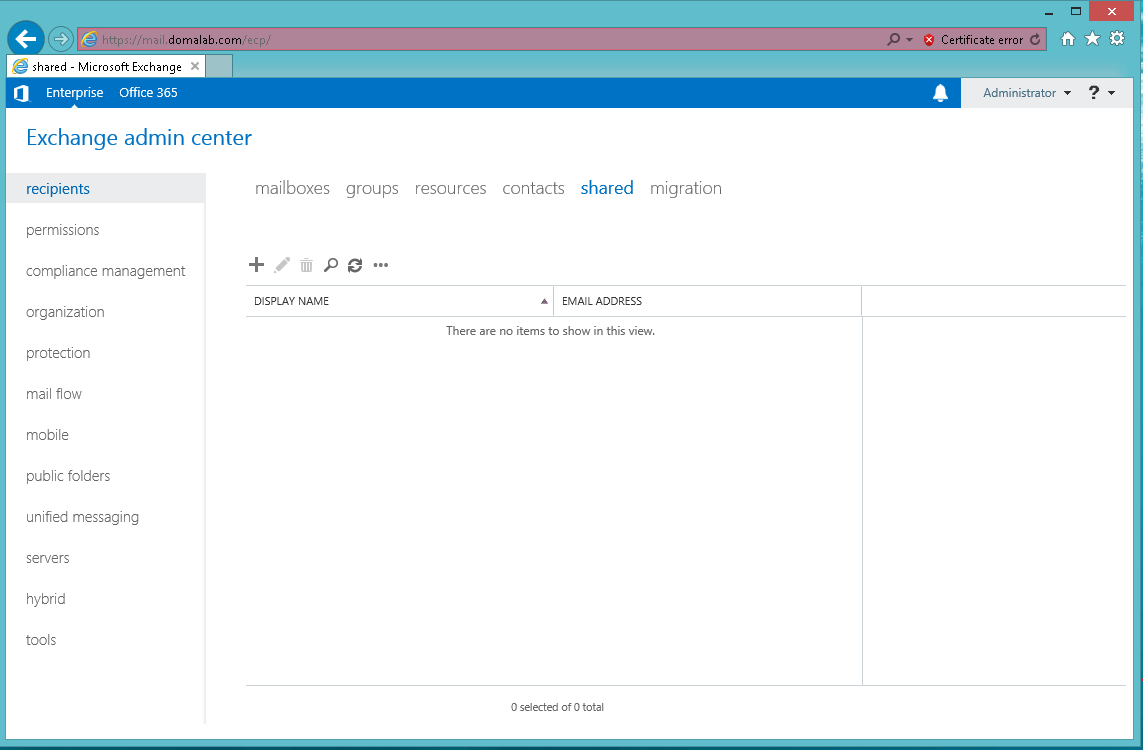Image resolution: width=1143 pixels, height=750 pixels.
Task: Close the browser window
Action: 1112,12
